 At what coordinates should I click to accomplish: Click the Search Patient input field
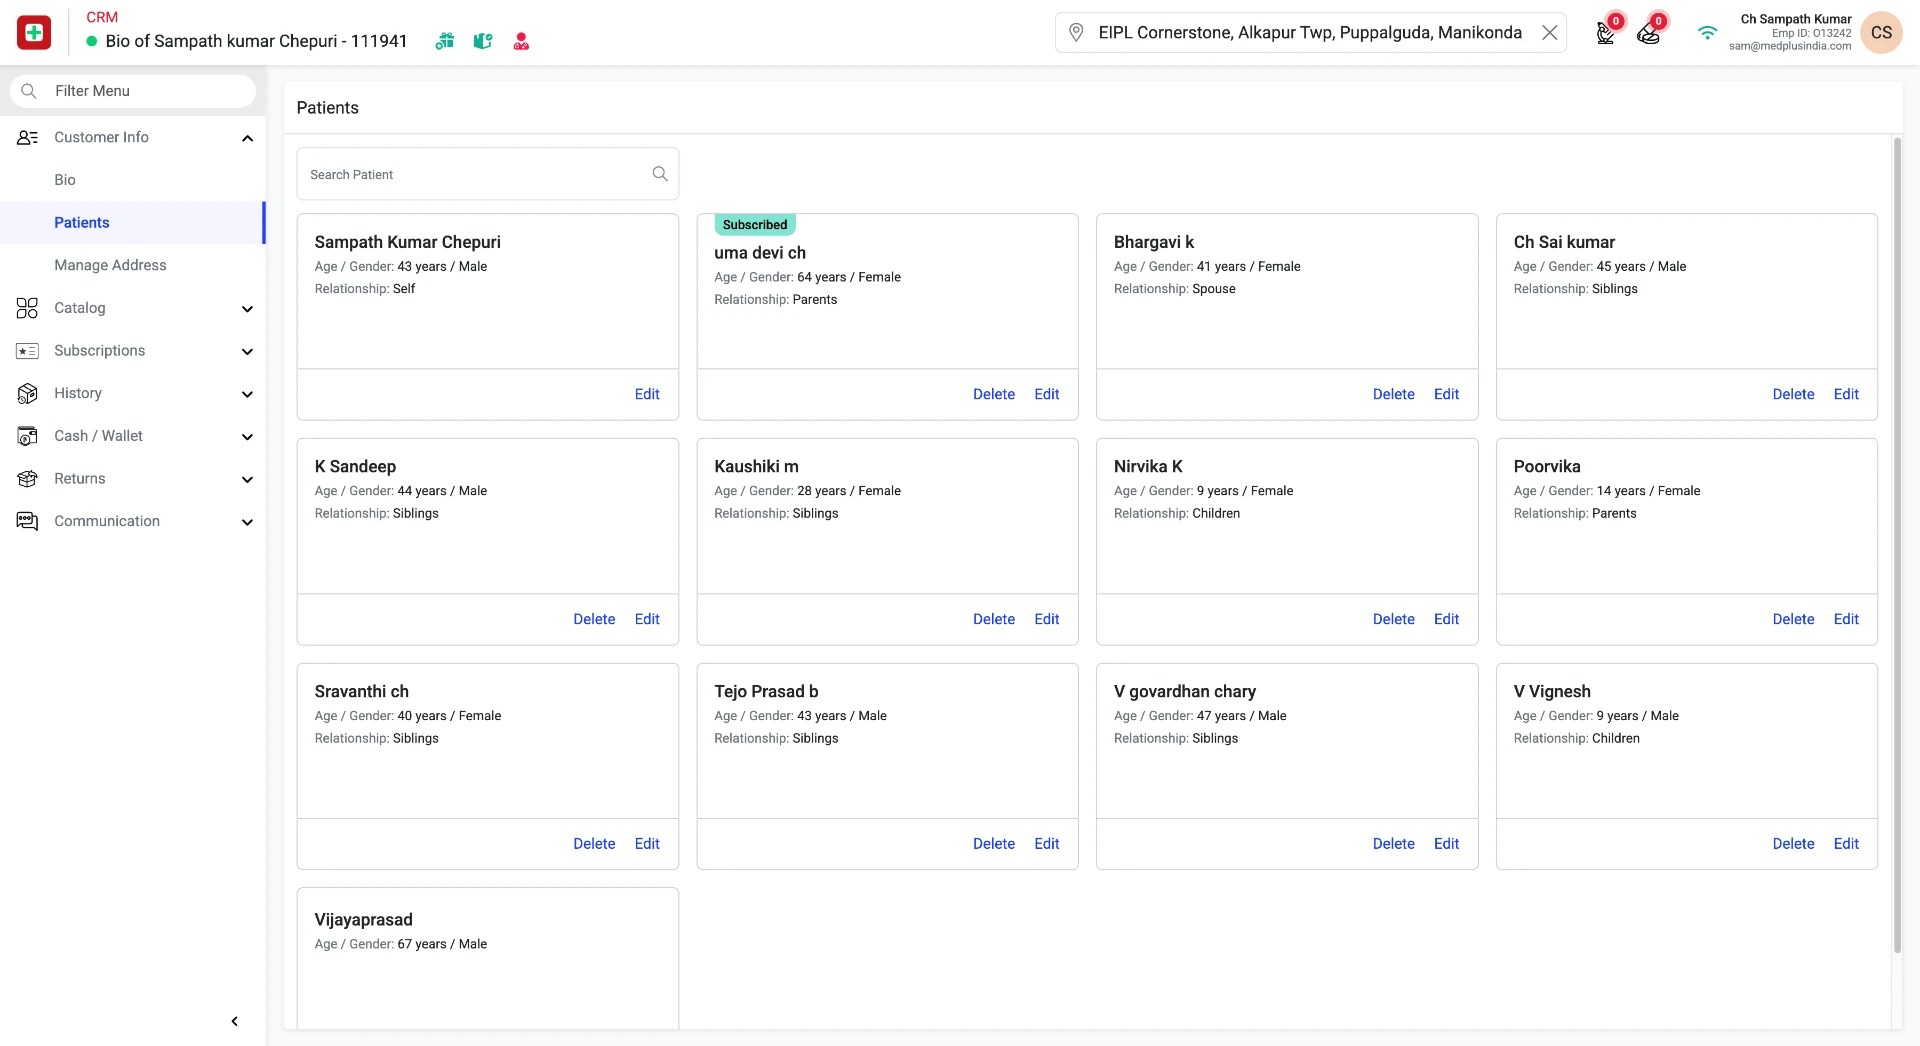coord(487,174)
